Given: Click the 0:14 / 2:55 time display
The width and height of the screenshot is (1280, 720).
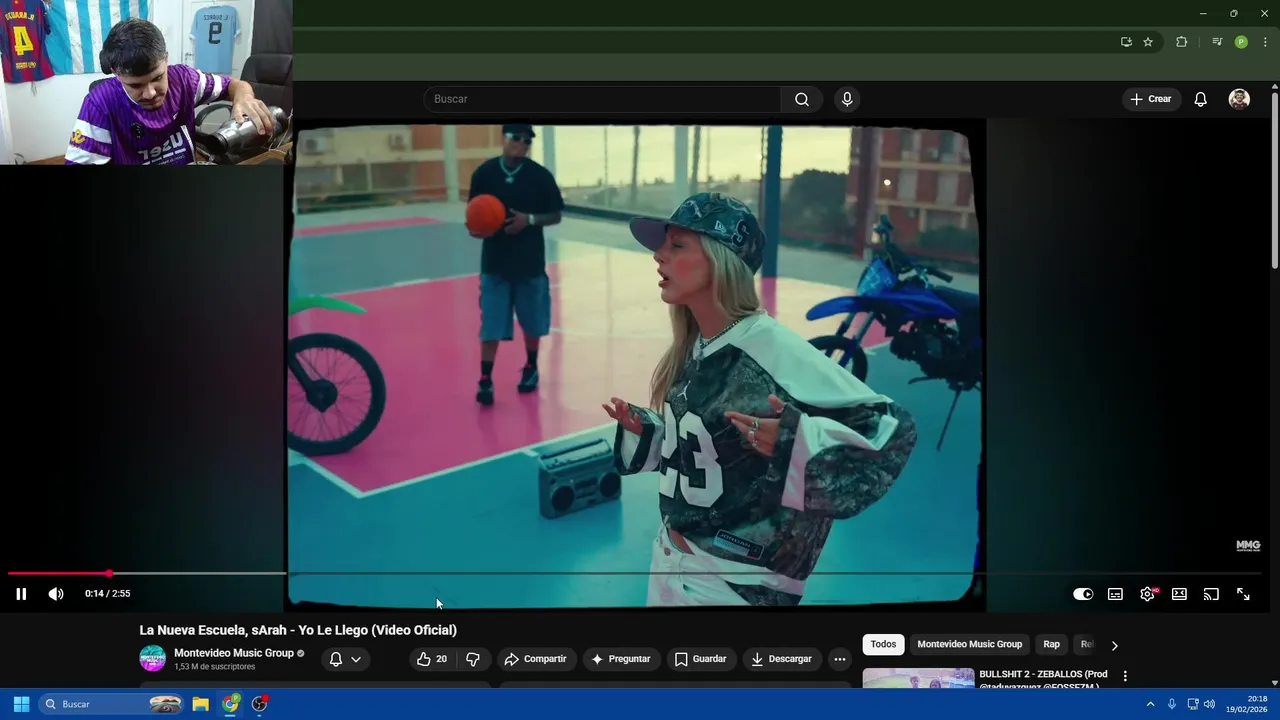Looking at the screenshot, I should pos(107,594).
